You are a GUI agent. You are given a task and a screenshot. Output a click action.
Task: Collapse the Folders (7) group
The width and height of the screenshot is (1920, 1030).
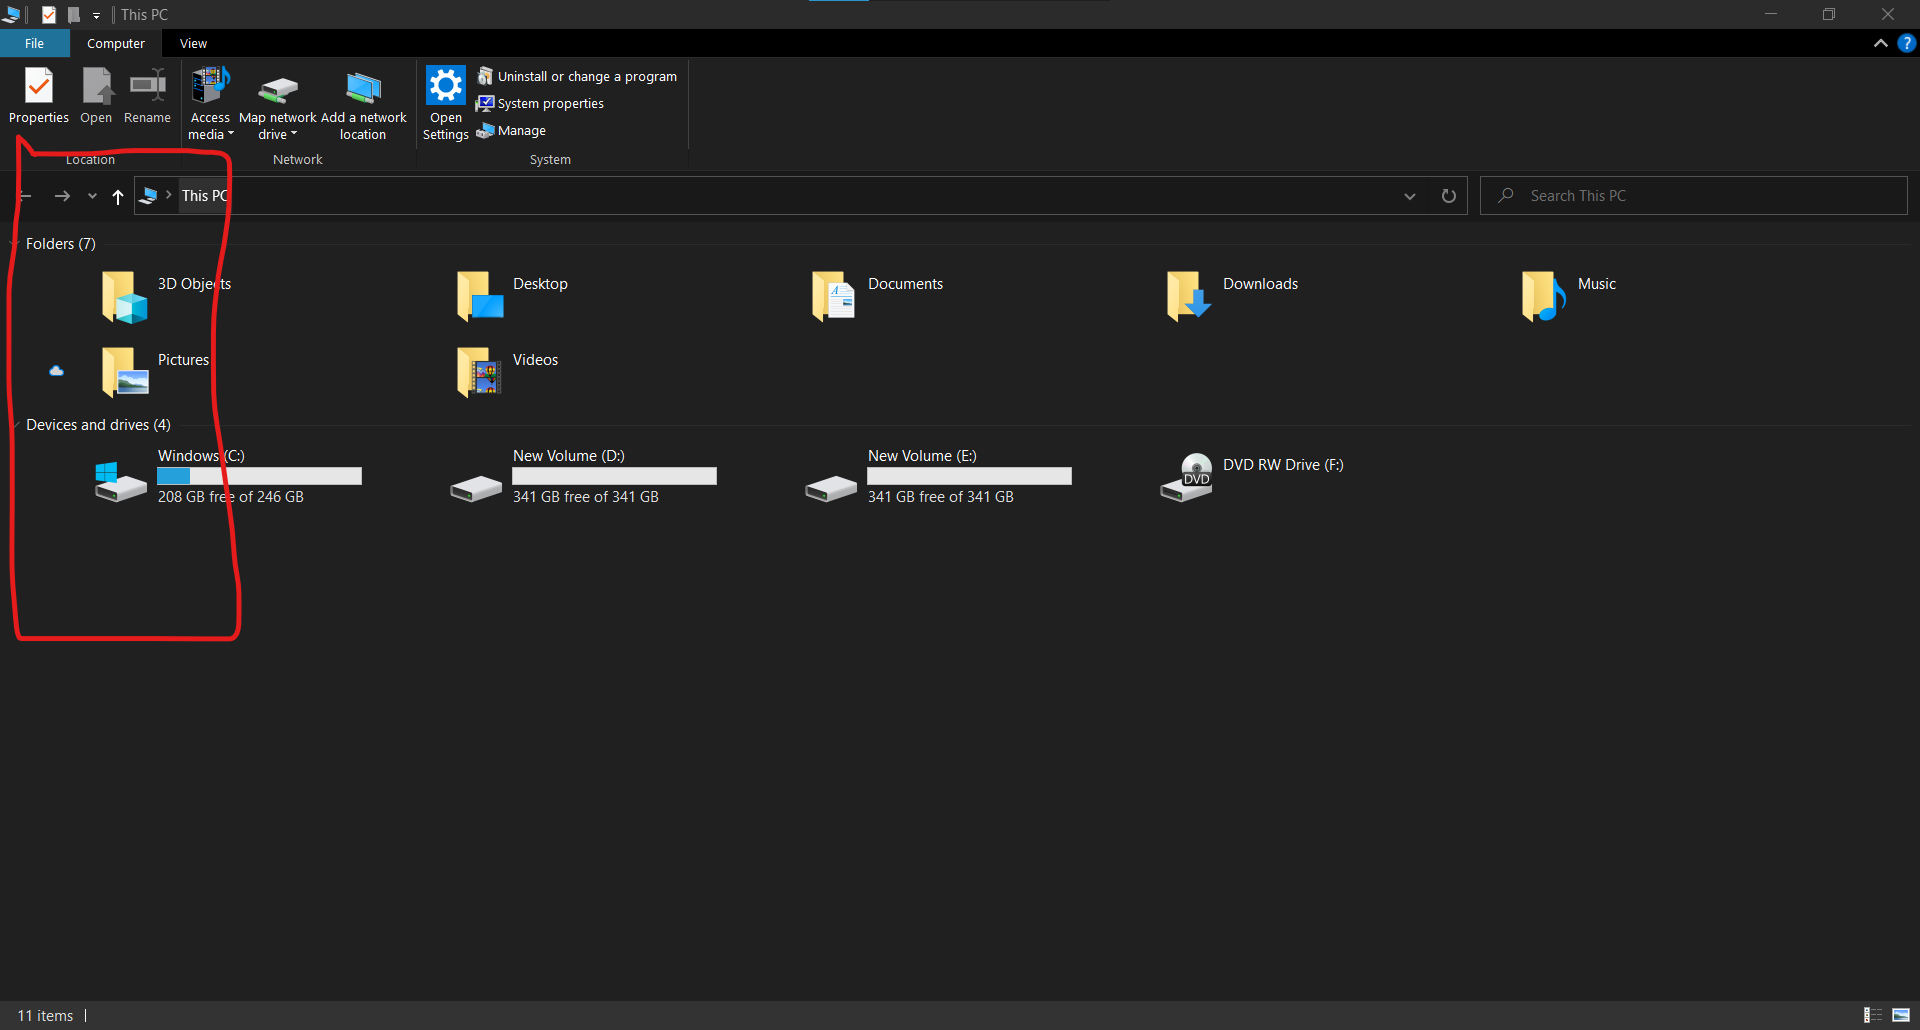coord(15,244)
